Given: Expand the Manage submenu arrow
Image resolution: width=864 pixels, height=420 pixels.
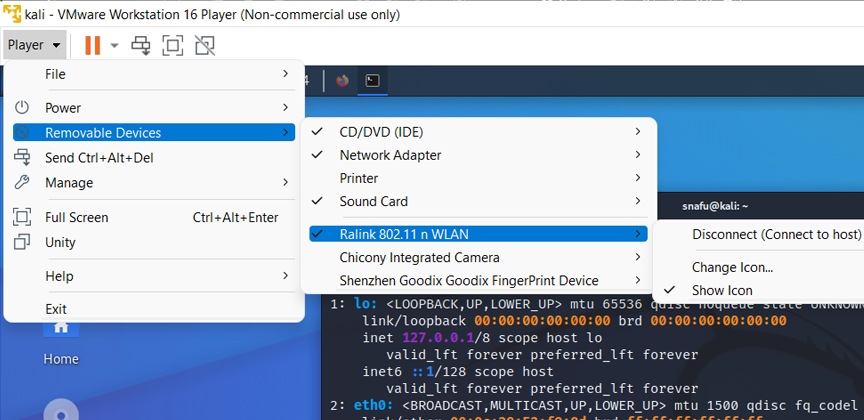Looking at the screenshot, I should pos(285,182).
